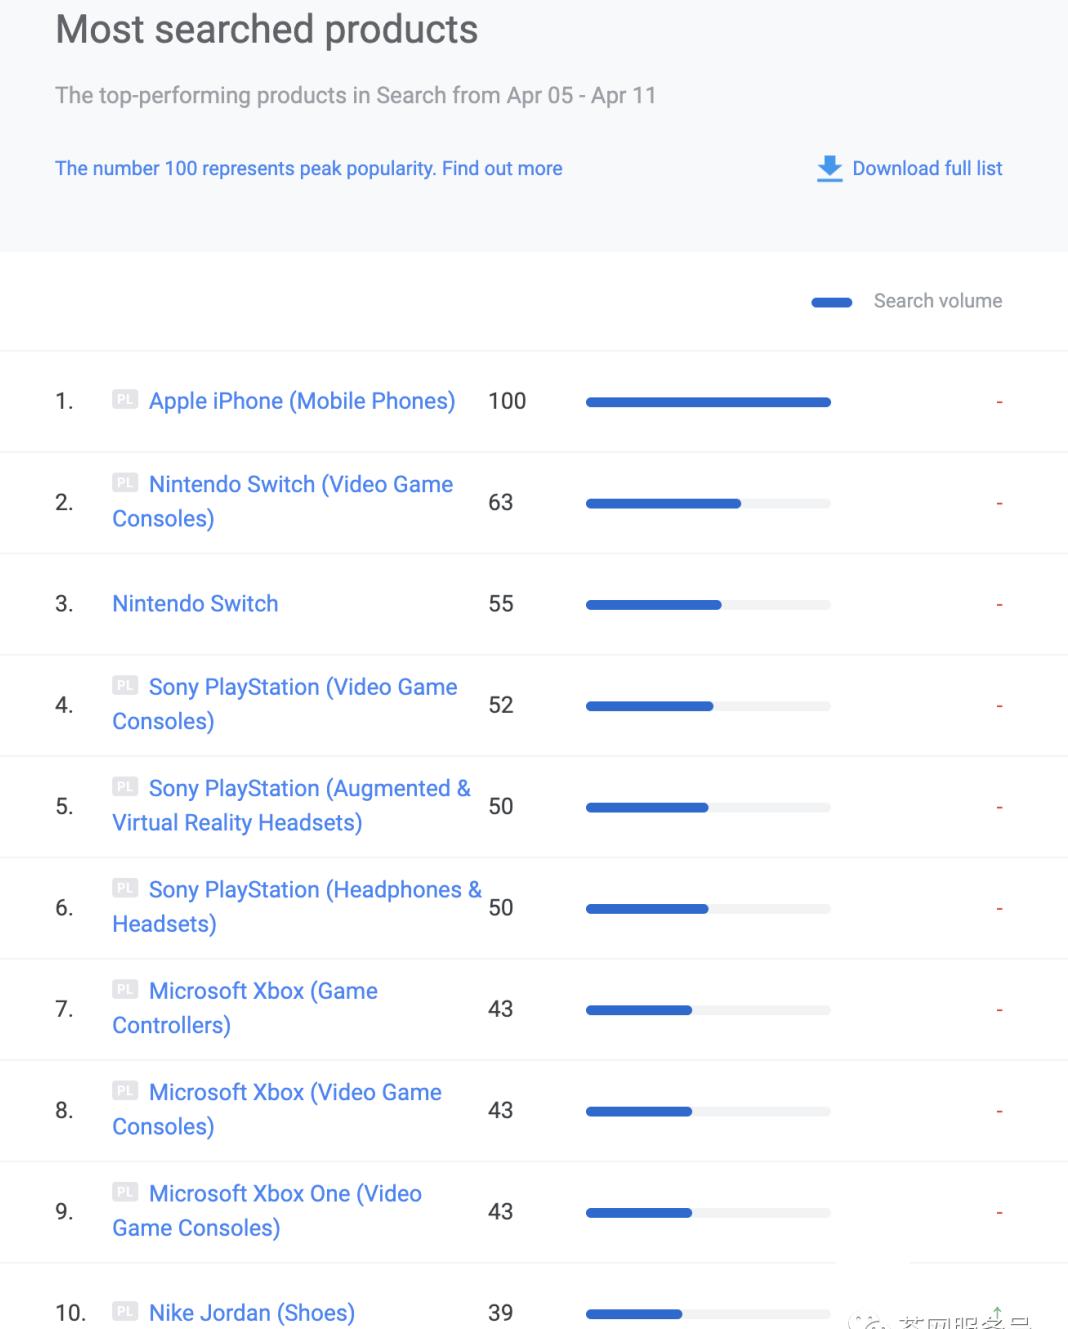Click PL badge of Nintendo Switch Video Game Consoles
This screenshot has height=1329, width=1068.
[x=125, y=483]
